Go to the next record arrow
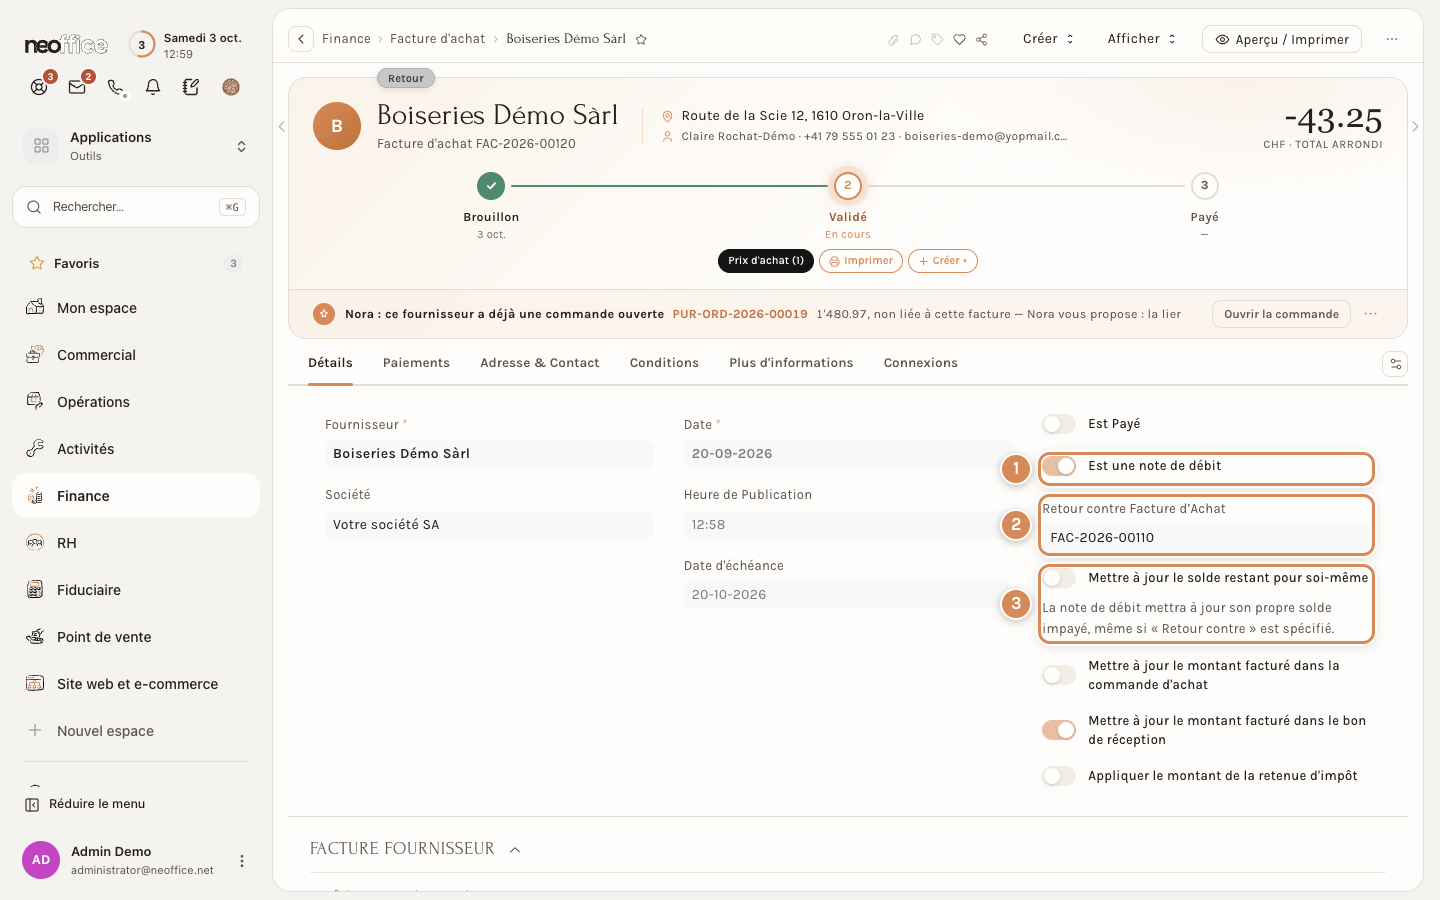This screenshot has height=900, width=1440. pos(1415,126)
